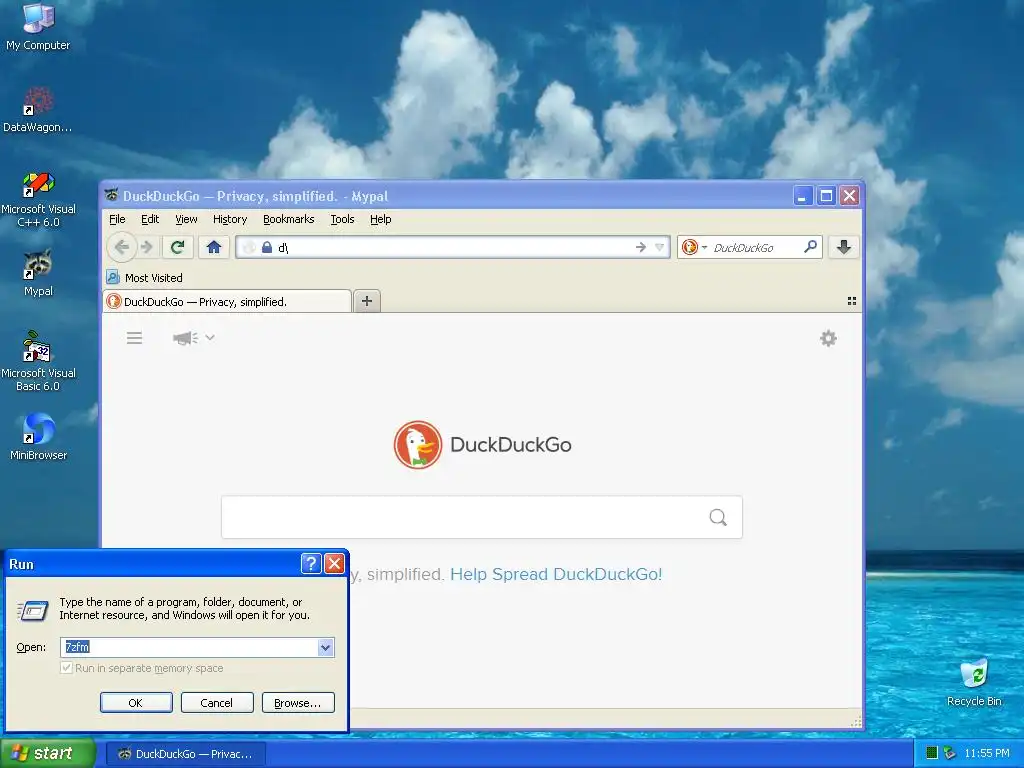Click Cancel in the Run dialog
The width and height of the screenshot is (1024, 768).
point(217,703)
